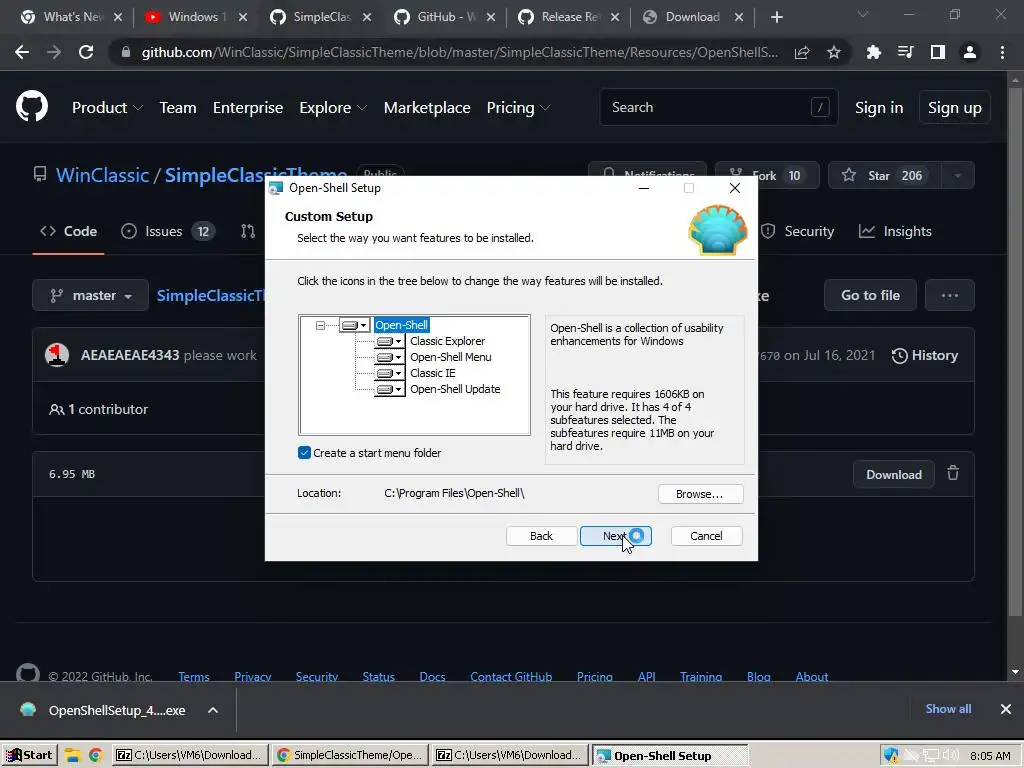
Task: Open the WinClassic owner link
Action: click(103, 175)
